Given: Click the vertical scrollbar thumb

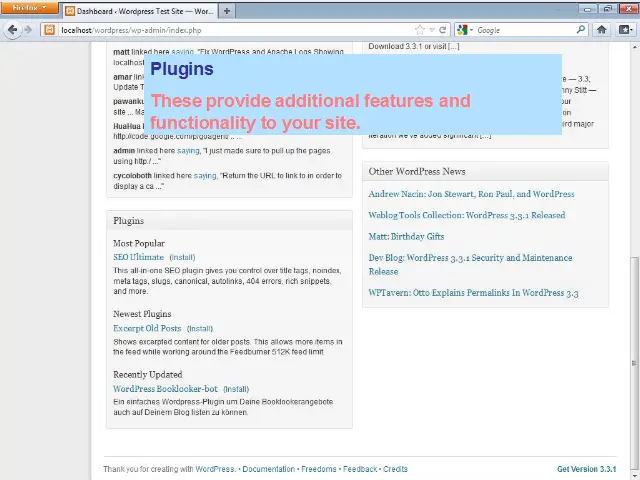Looking at the screenshot, I should click(x=634, y=363).
